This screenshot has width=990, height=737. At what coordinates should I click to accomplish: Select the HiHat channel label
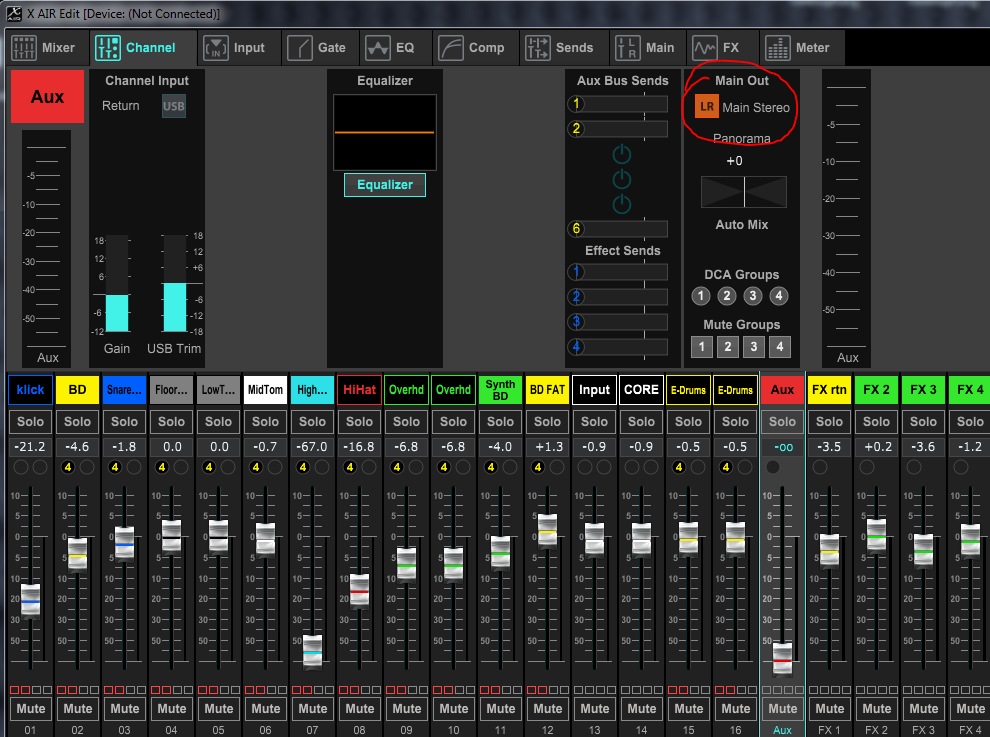coord(359,390)
